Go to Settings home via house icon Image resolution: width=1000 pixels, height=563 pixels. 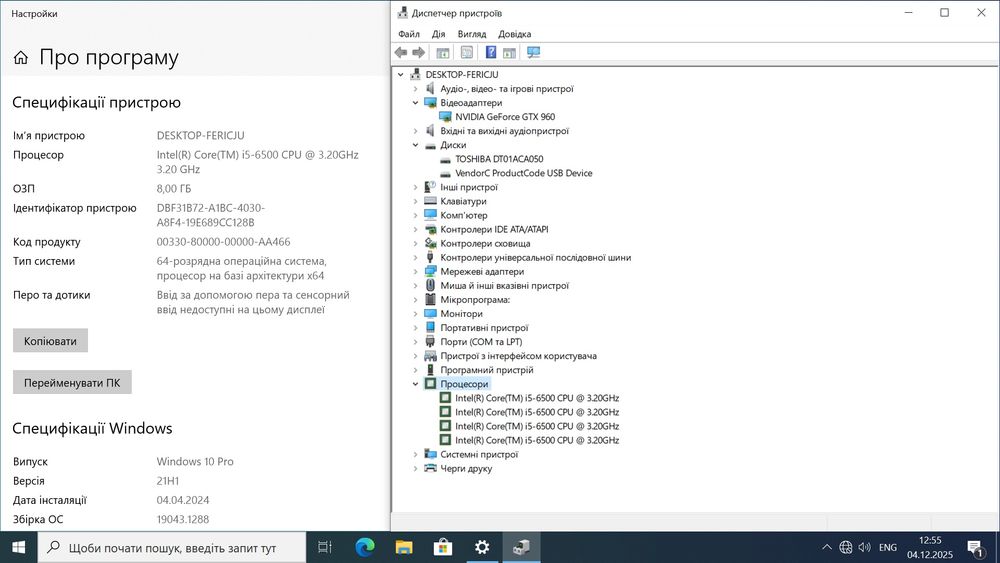[20, 58]
